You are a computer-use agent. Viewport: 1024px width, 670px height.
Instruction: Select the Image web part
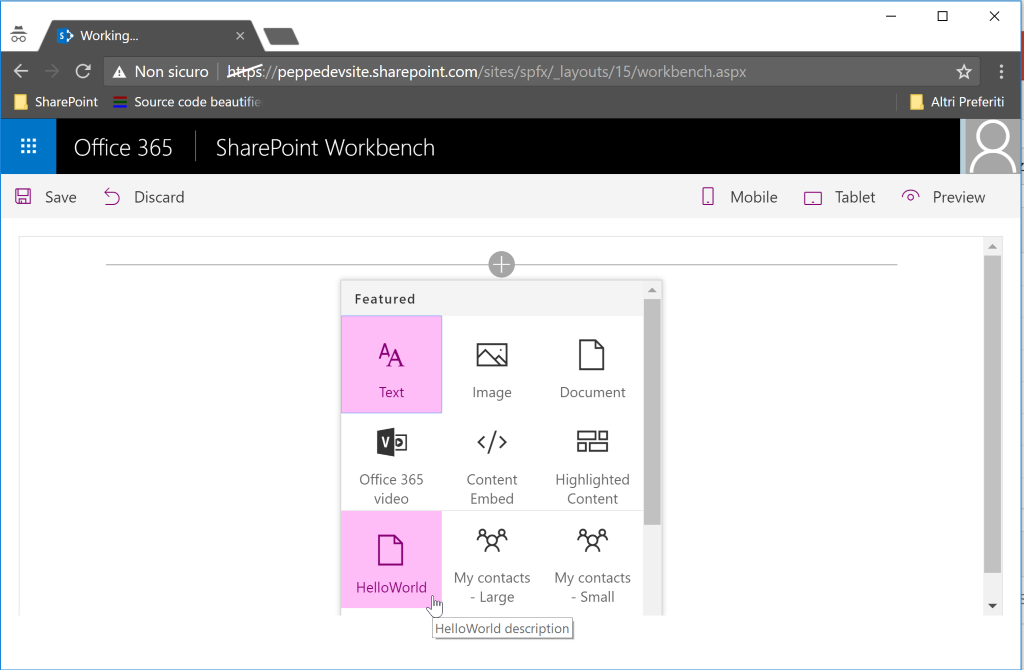point(492,364)
